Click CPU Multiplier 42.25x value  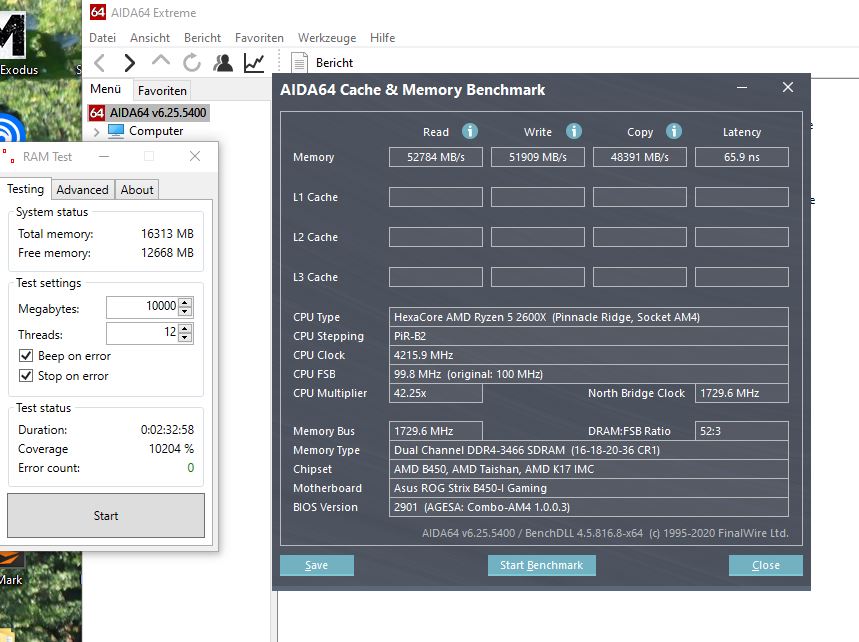436,393
